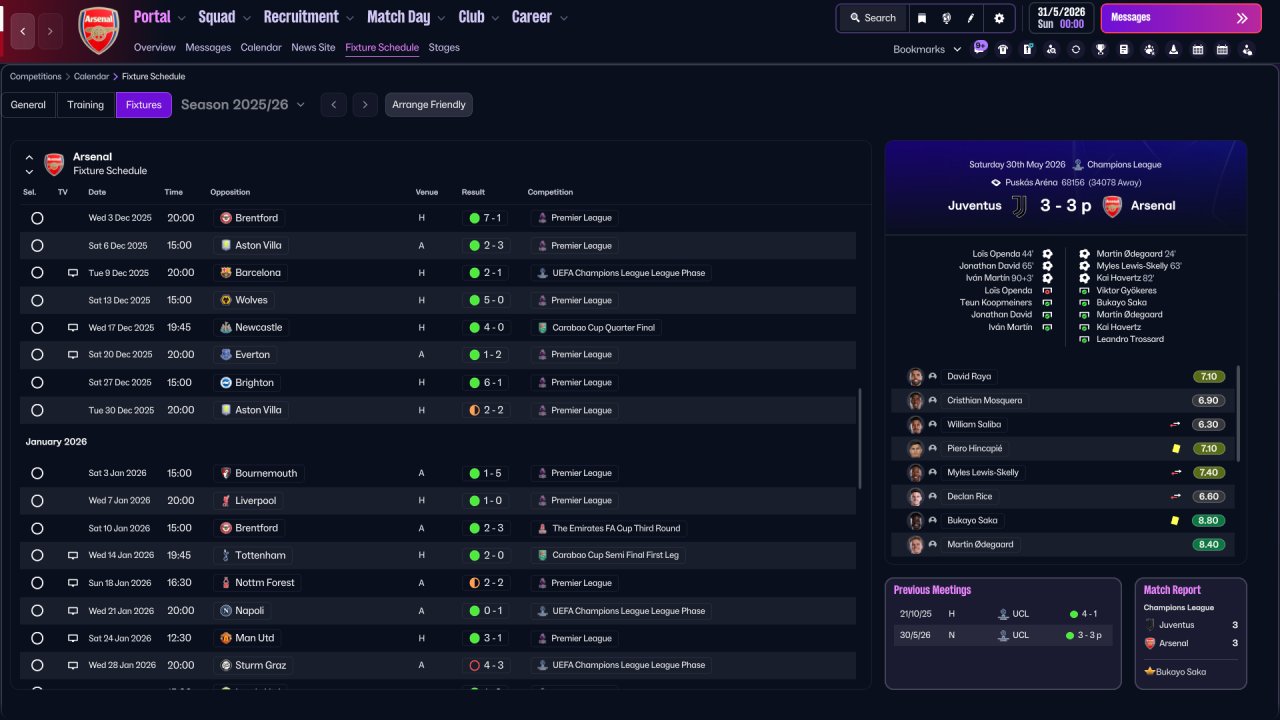Open the globe world icon in toolbar
This screenshot has width=1280, height=720.
pyautogui.click(x=946, y=18)
